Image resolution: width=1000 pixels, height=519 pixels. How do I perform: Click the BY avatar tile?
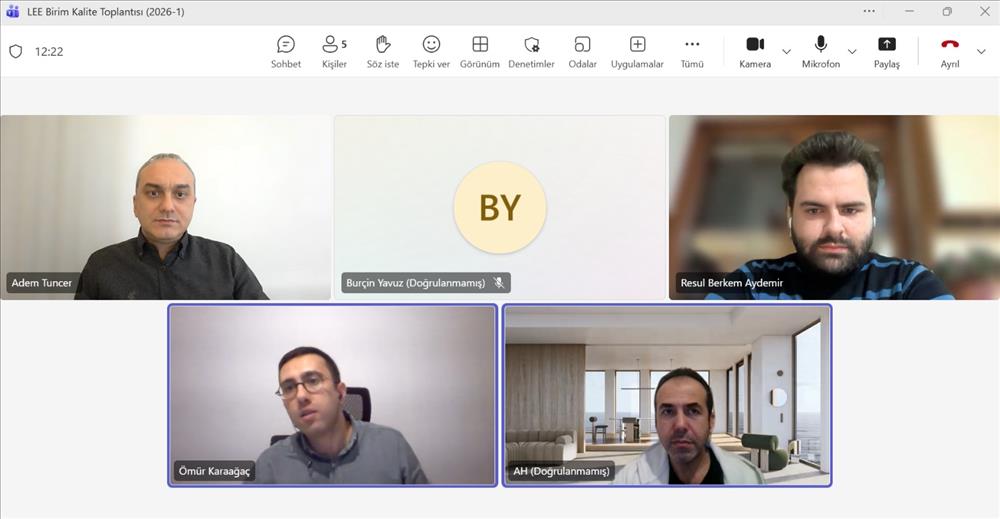click(x=499, y=207)
